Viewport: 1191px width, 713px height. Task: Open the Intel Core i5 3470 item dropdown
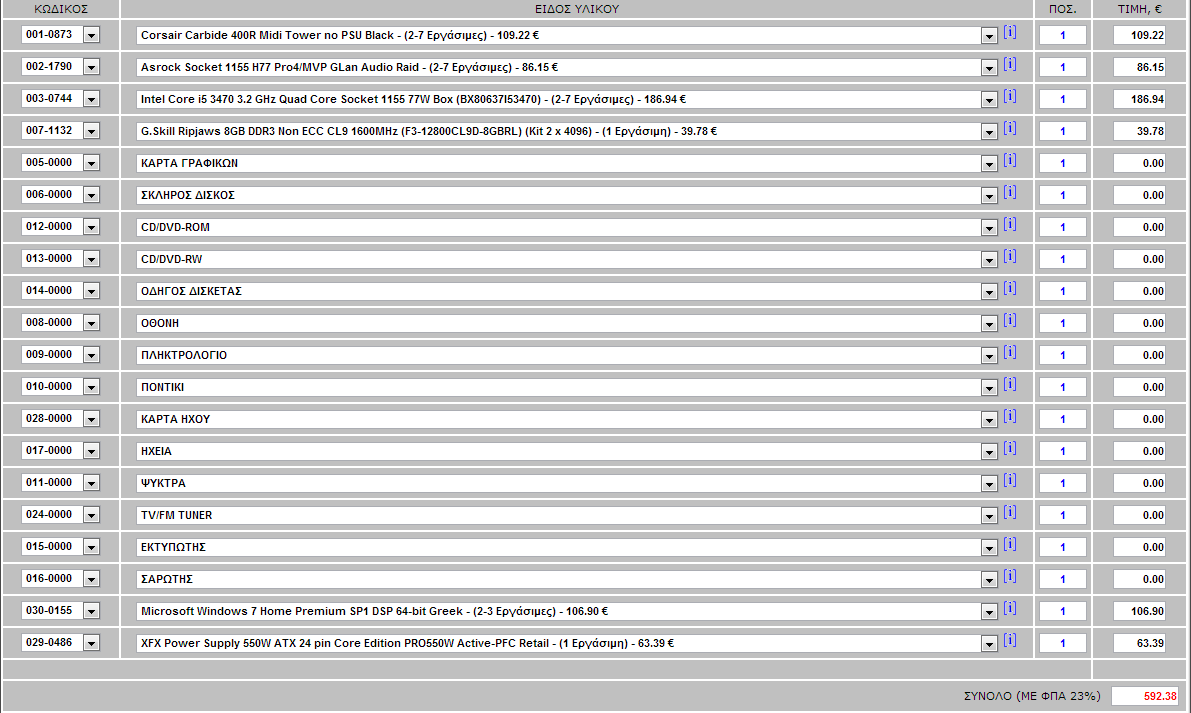989,99
